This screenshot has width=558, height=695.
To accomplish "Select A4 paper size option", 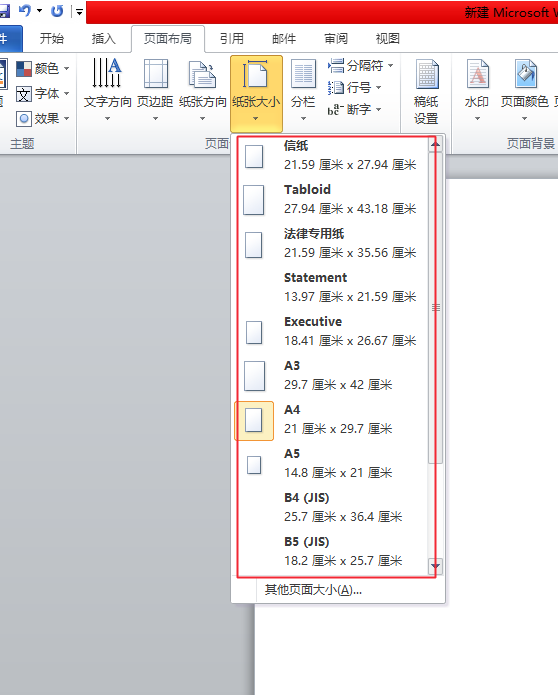I will tap(332, 419).
